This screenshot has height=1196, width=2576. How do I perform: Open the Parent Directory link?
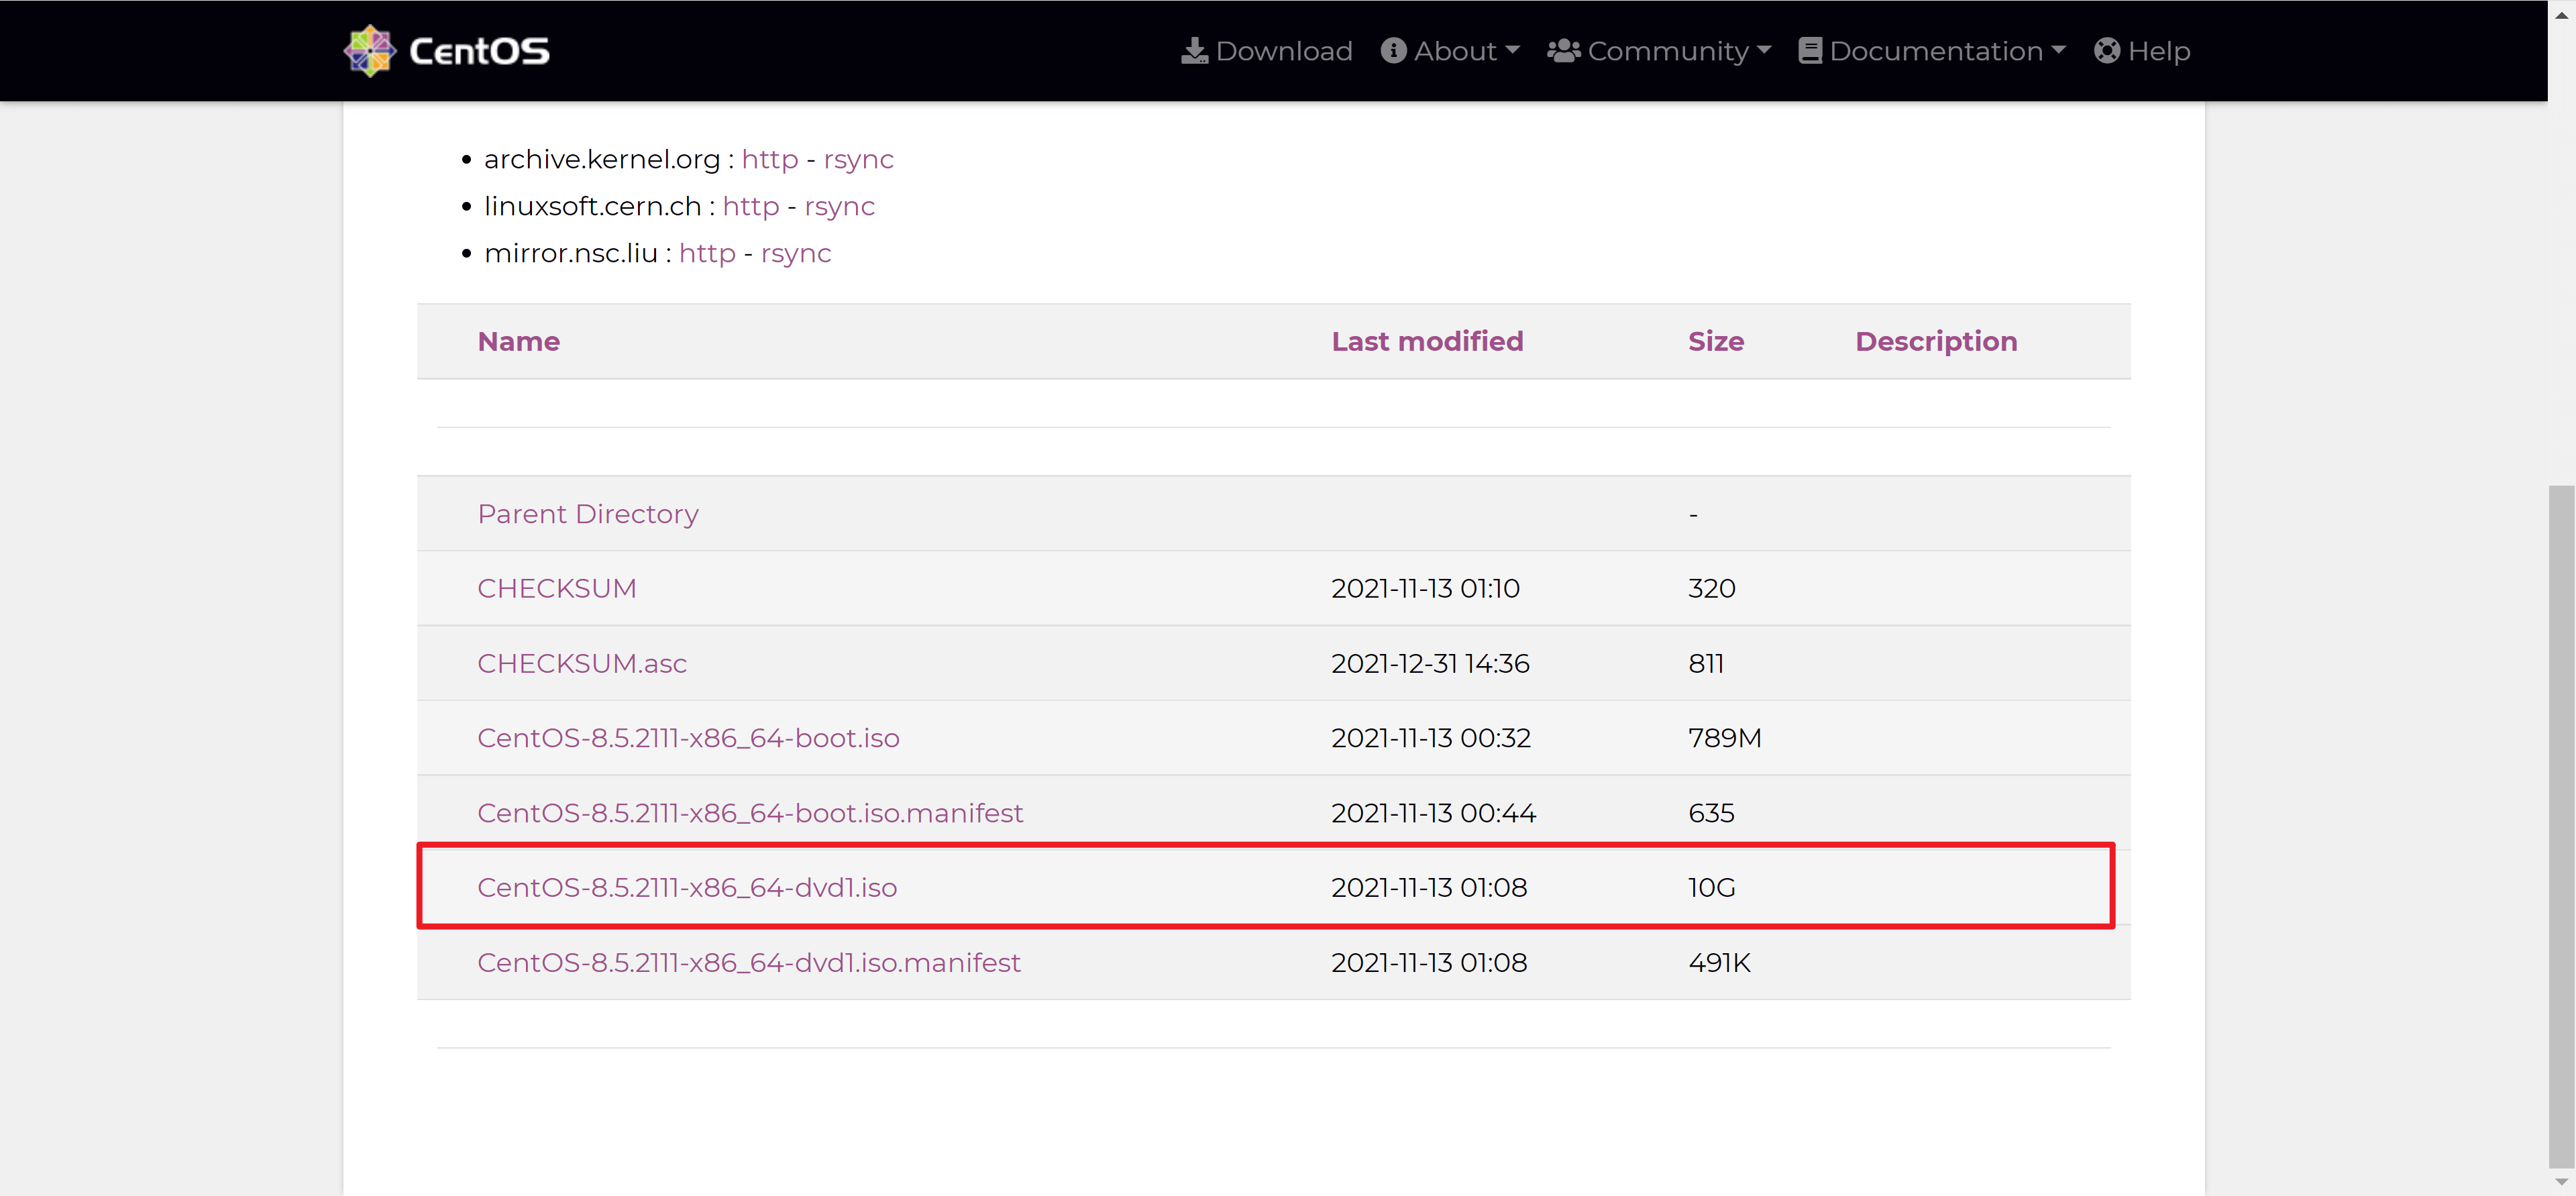coord(587,514)
